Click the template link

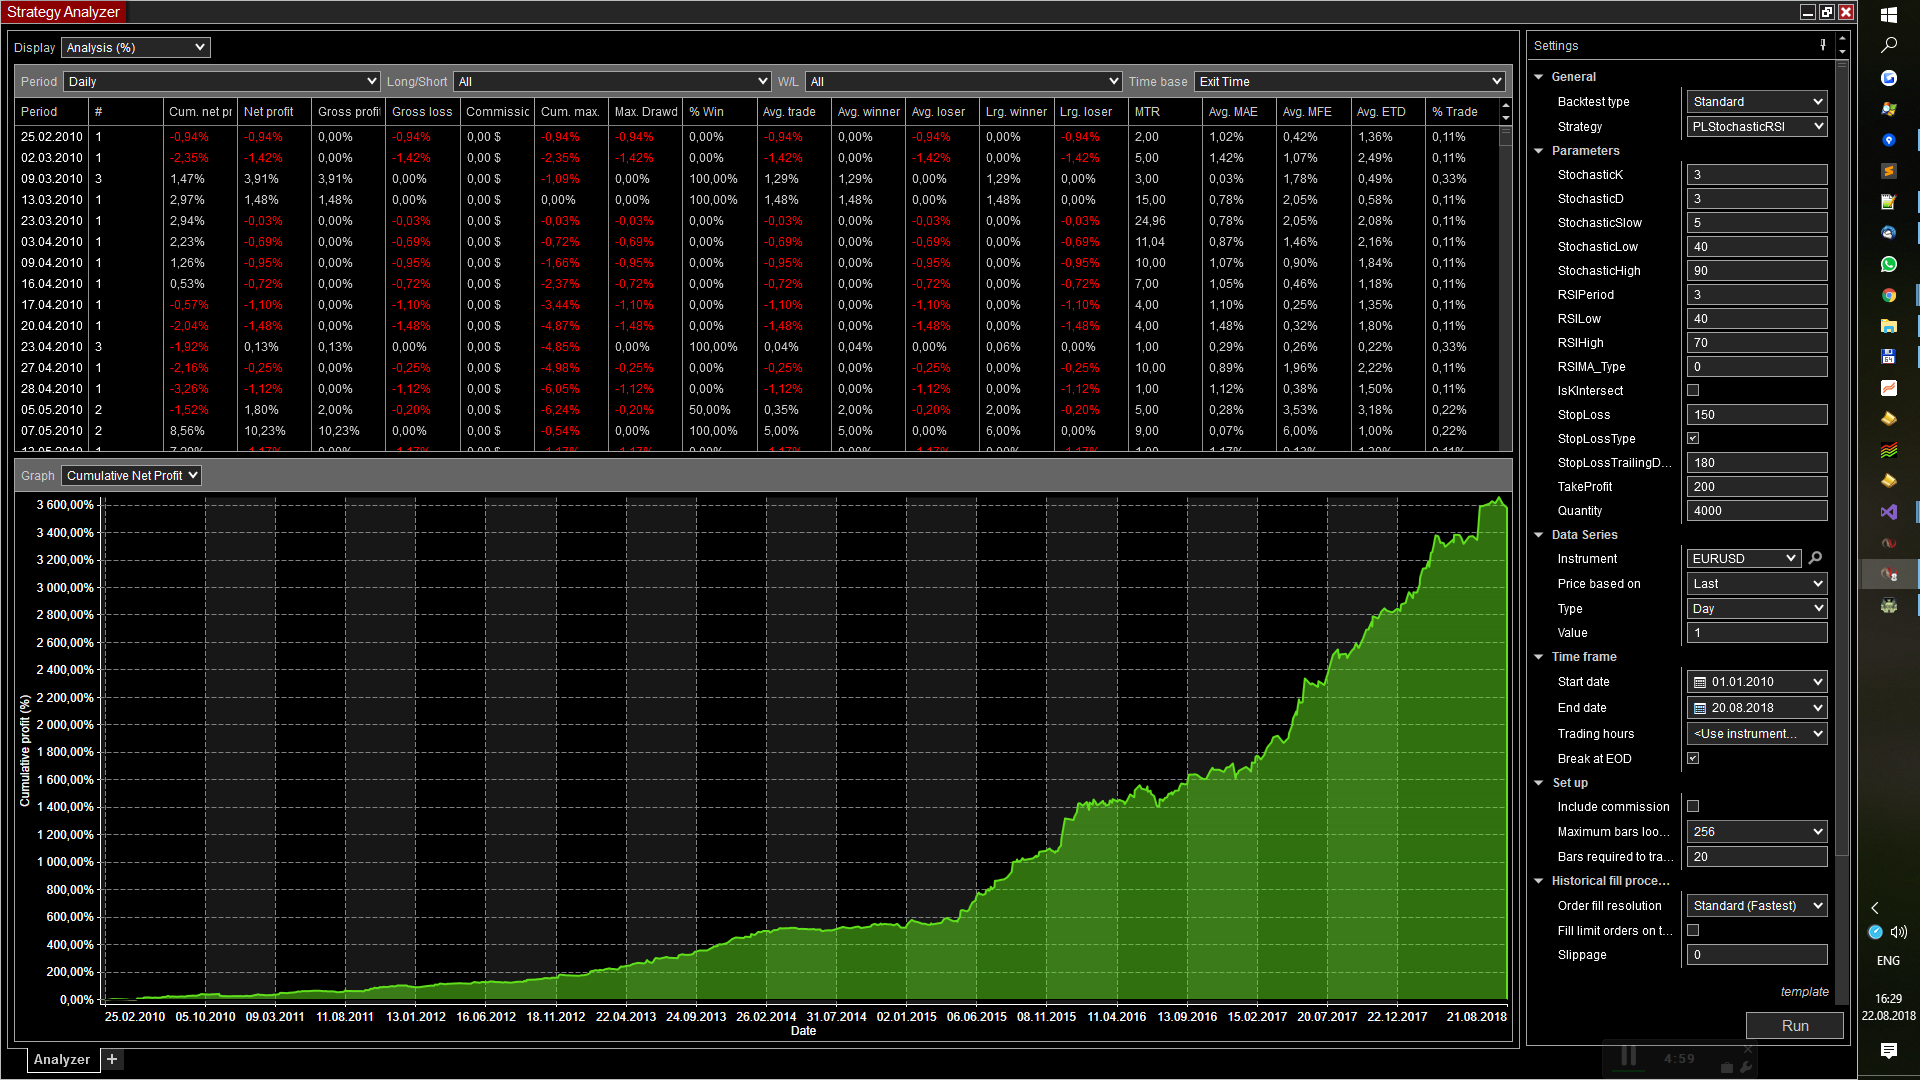[1804, 992]
